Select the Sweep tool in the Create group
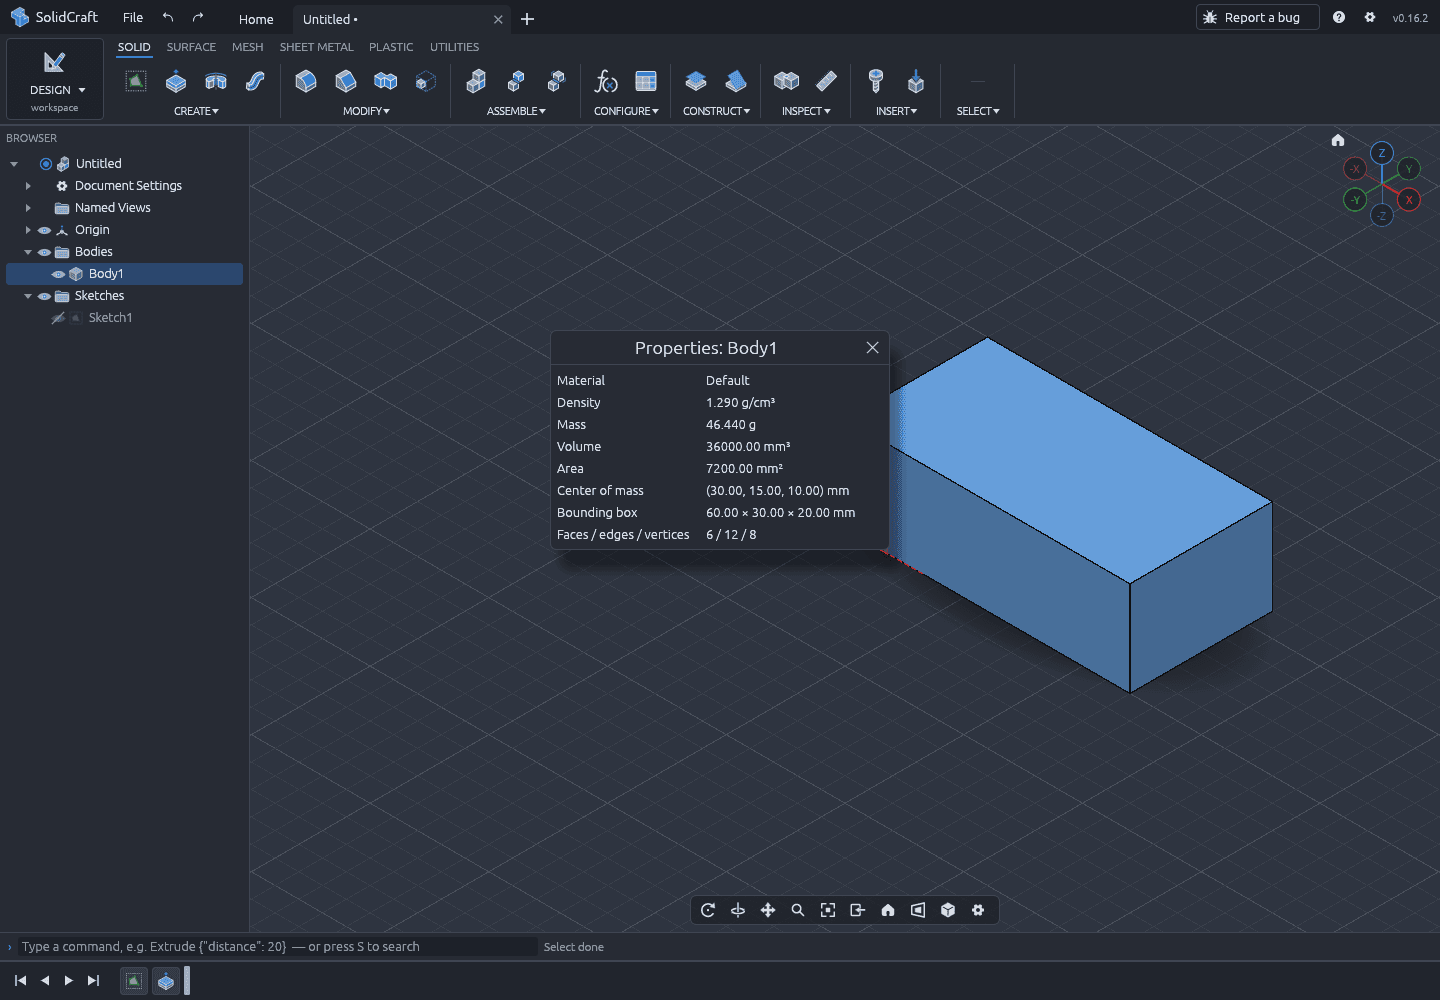1440x1000 pixels. point(256,82)
